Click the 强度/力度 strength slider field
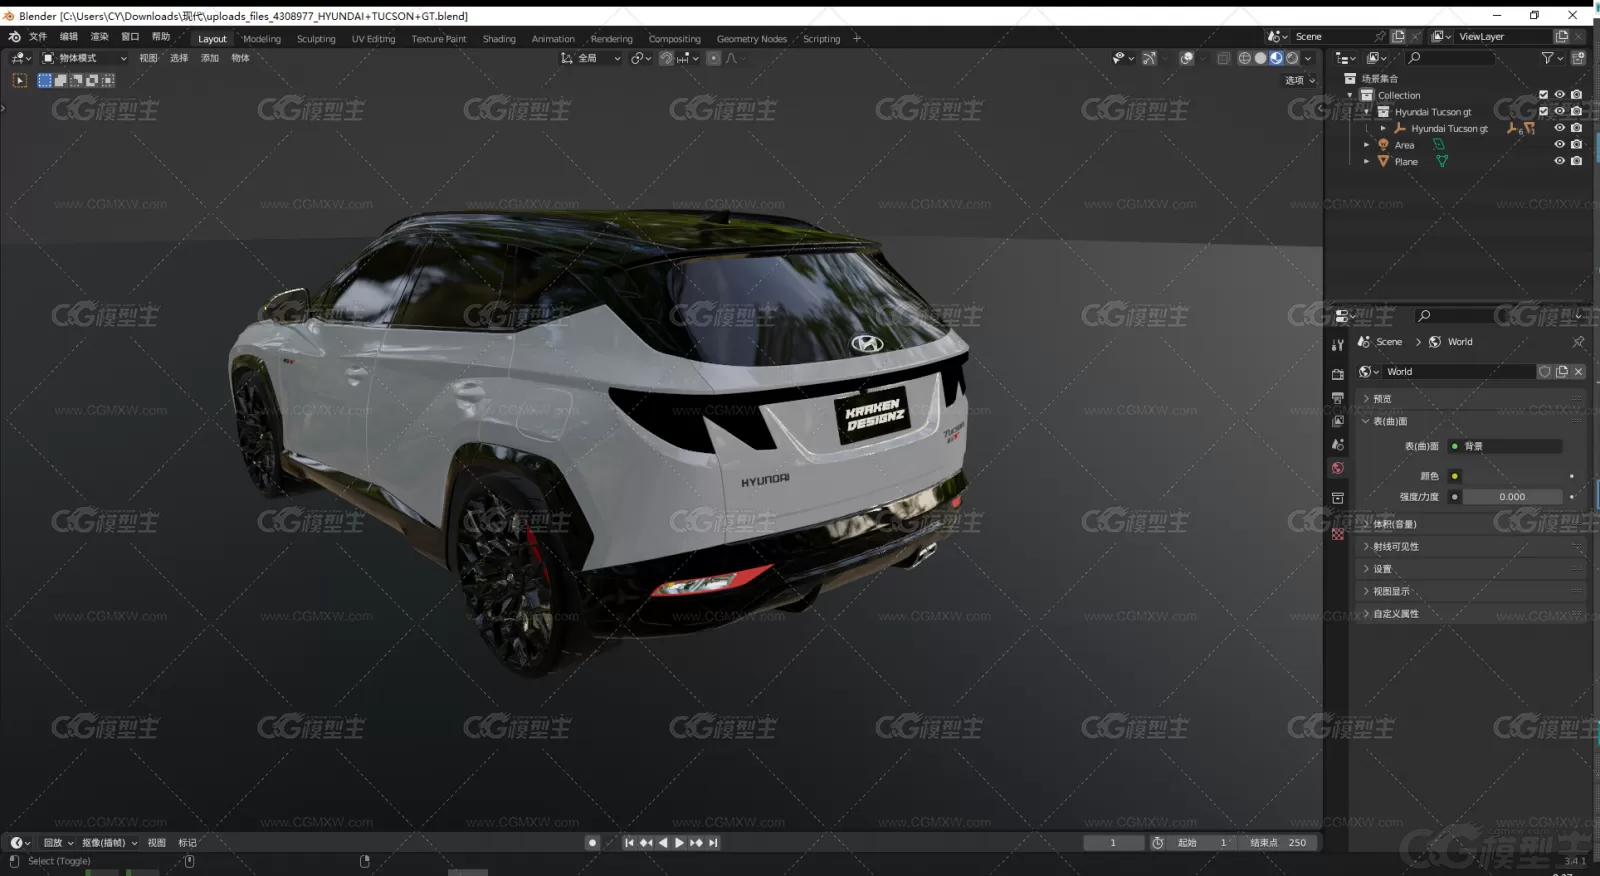The height and width of the screenshot is (876, 1600). 1512,497
